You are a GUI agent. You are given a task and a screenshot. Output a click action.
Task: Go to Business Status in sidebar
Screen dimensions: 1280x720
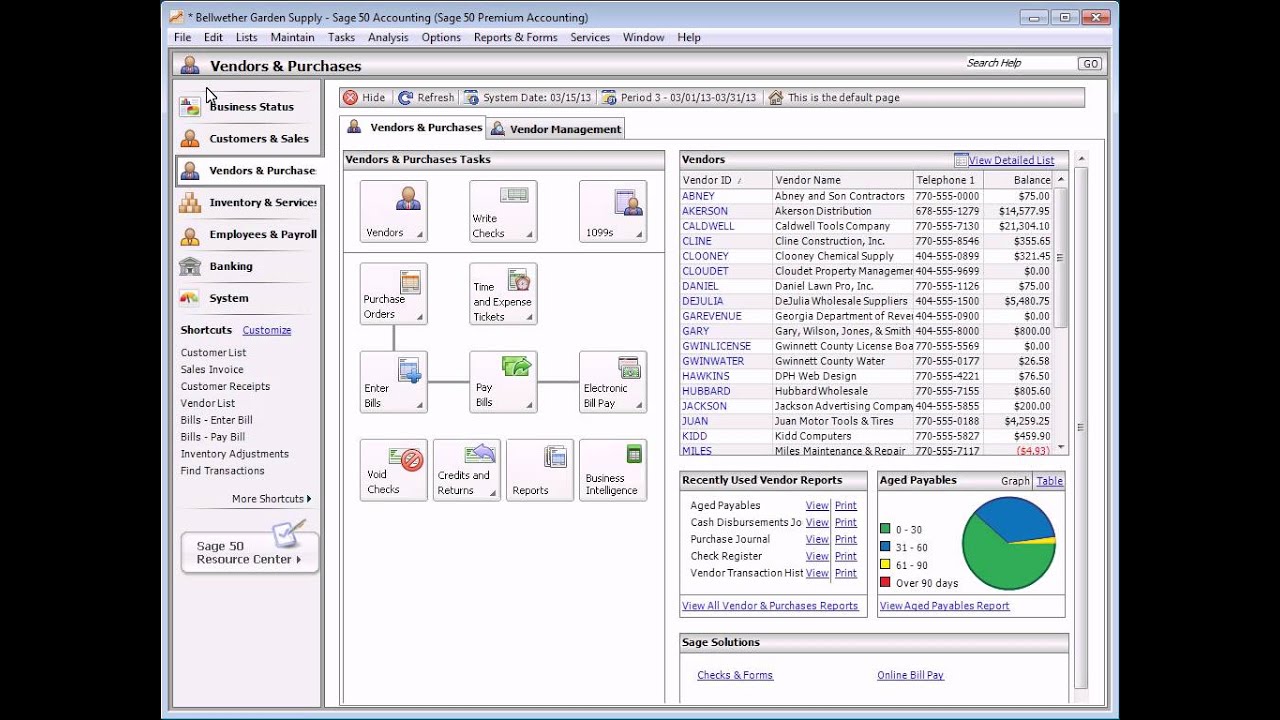coord(248,106)
